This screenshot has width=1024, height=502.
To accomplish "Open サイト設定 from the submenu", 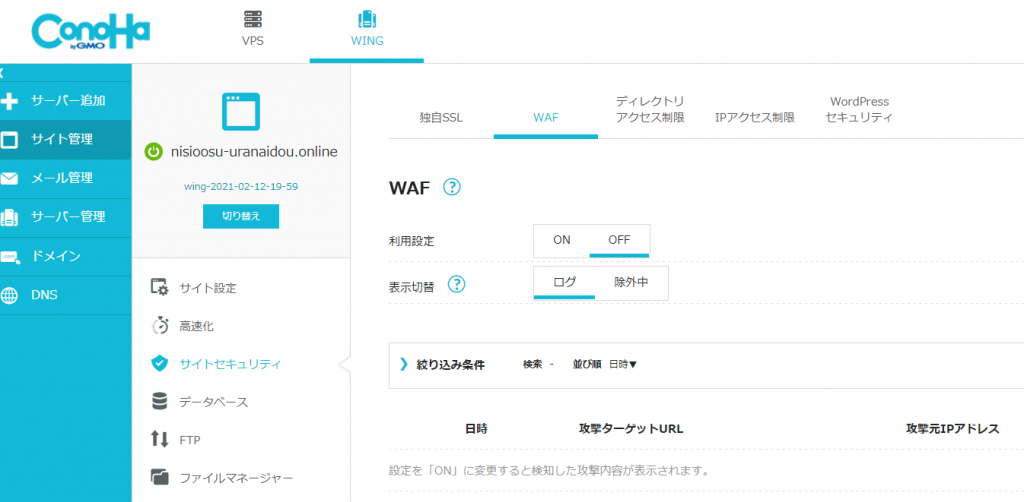I will tap(194, 288).
